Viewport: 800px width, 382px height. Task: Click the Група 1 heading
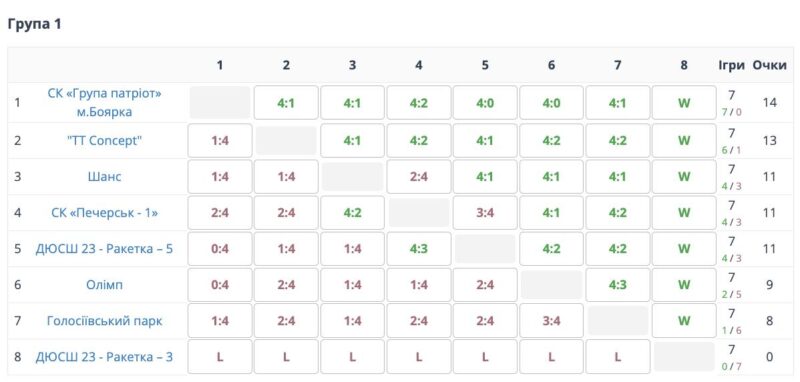coord(35,24)
